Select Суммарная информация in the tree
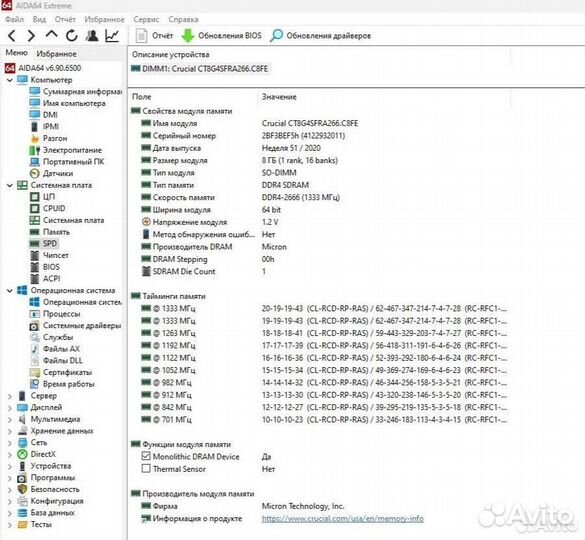Image resolution: width=585 pixels, height=540 pixels. [76, 91]
